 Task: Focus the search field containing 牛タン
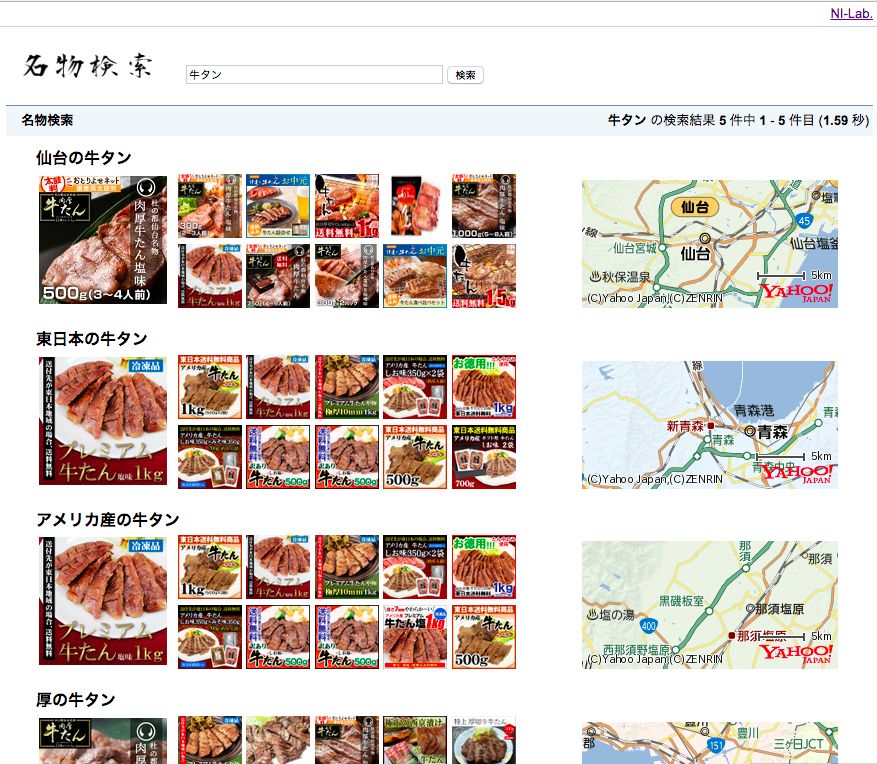(314, 74)
